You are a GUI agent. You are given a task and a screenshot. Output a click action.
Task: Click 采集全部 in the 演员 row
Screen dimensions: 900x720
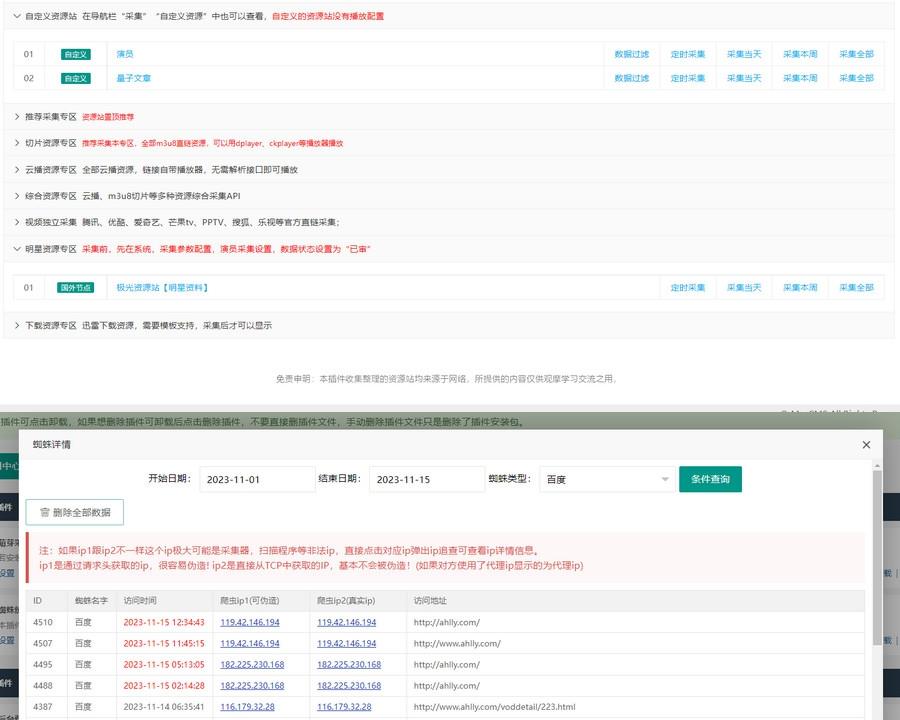tap(856, 54)
